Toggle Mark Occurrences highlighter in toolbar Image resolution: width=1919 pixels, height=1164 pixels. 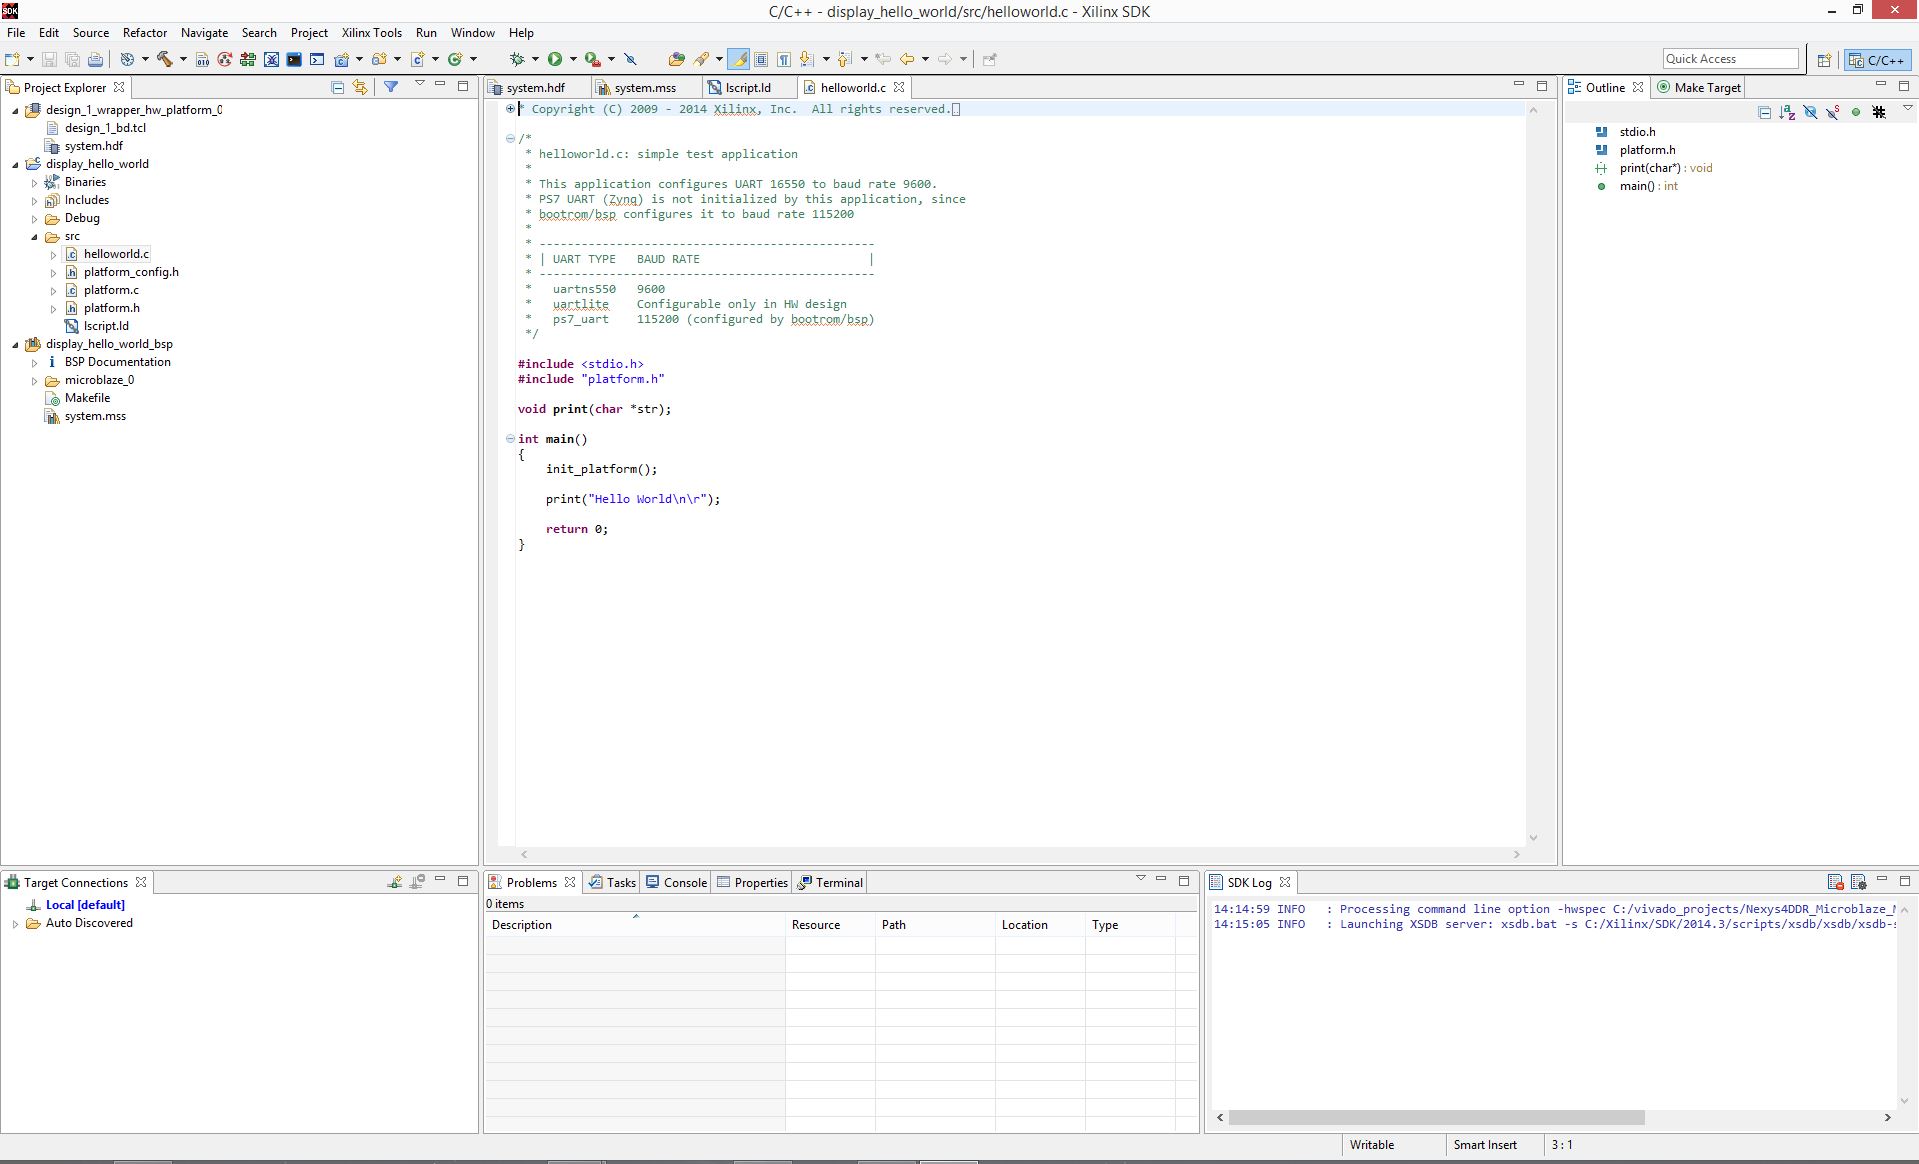click(x=739, y=59)
